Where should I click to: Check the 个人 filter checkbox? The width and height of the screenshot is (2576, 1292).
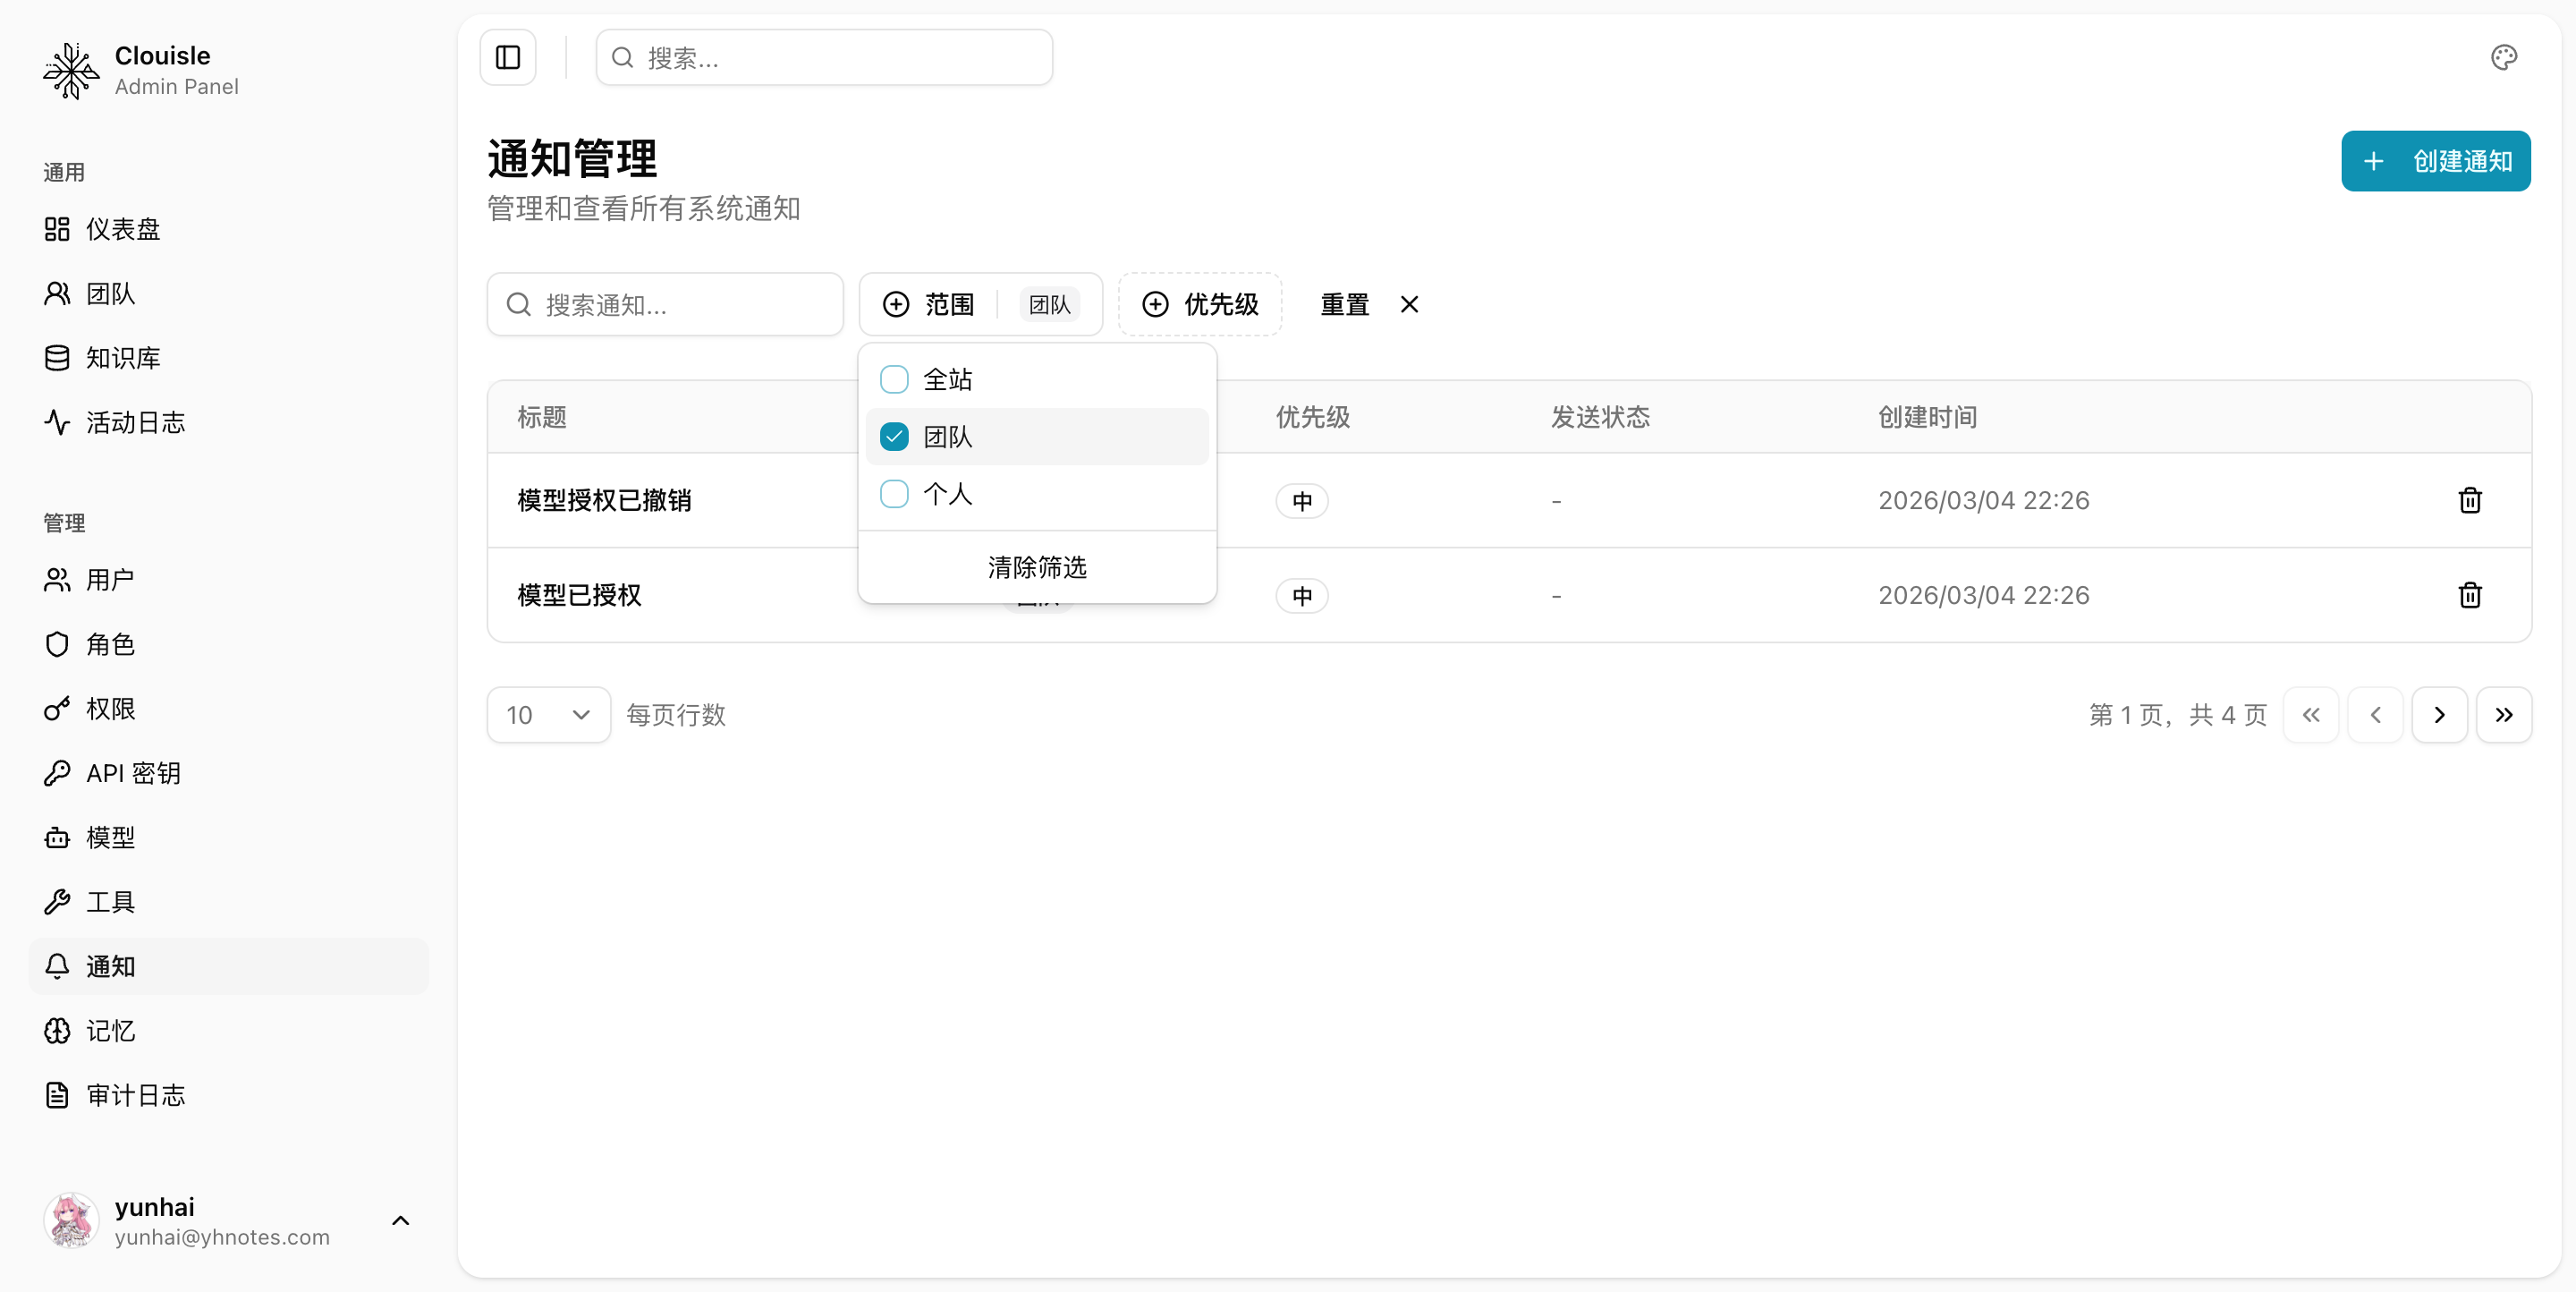tap(893, 494)
